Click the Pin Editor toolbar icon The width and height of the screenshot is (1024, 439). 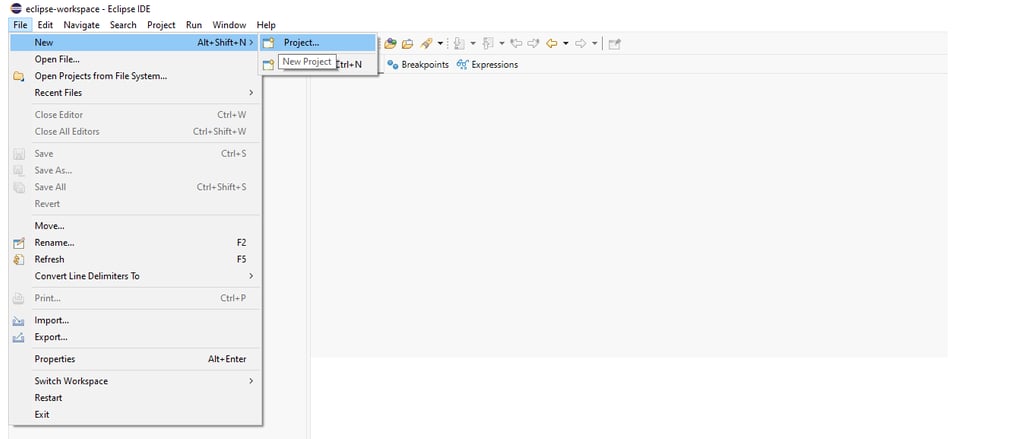point(615,44)
